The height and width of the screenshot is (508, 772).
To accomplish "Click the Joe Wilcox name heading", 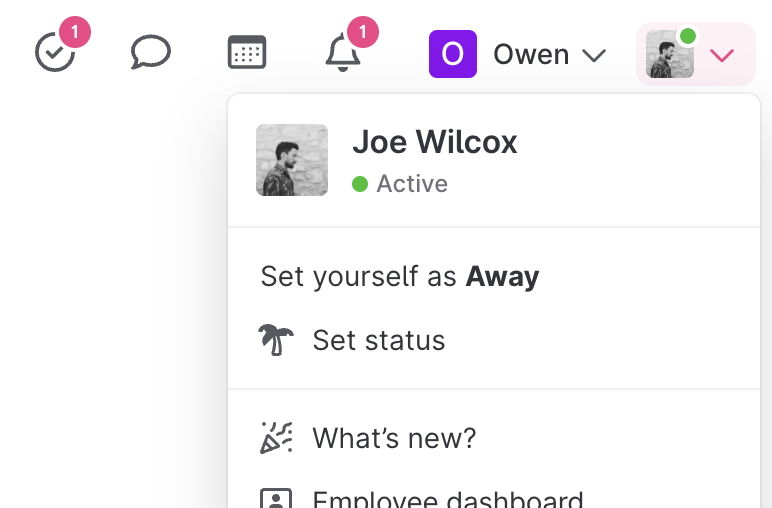I will [x=435, y=142].
